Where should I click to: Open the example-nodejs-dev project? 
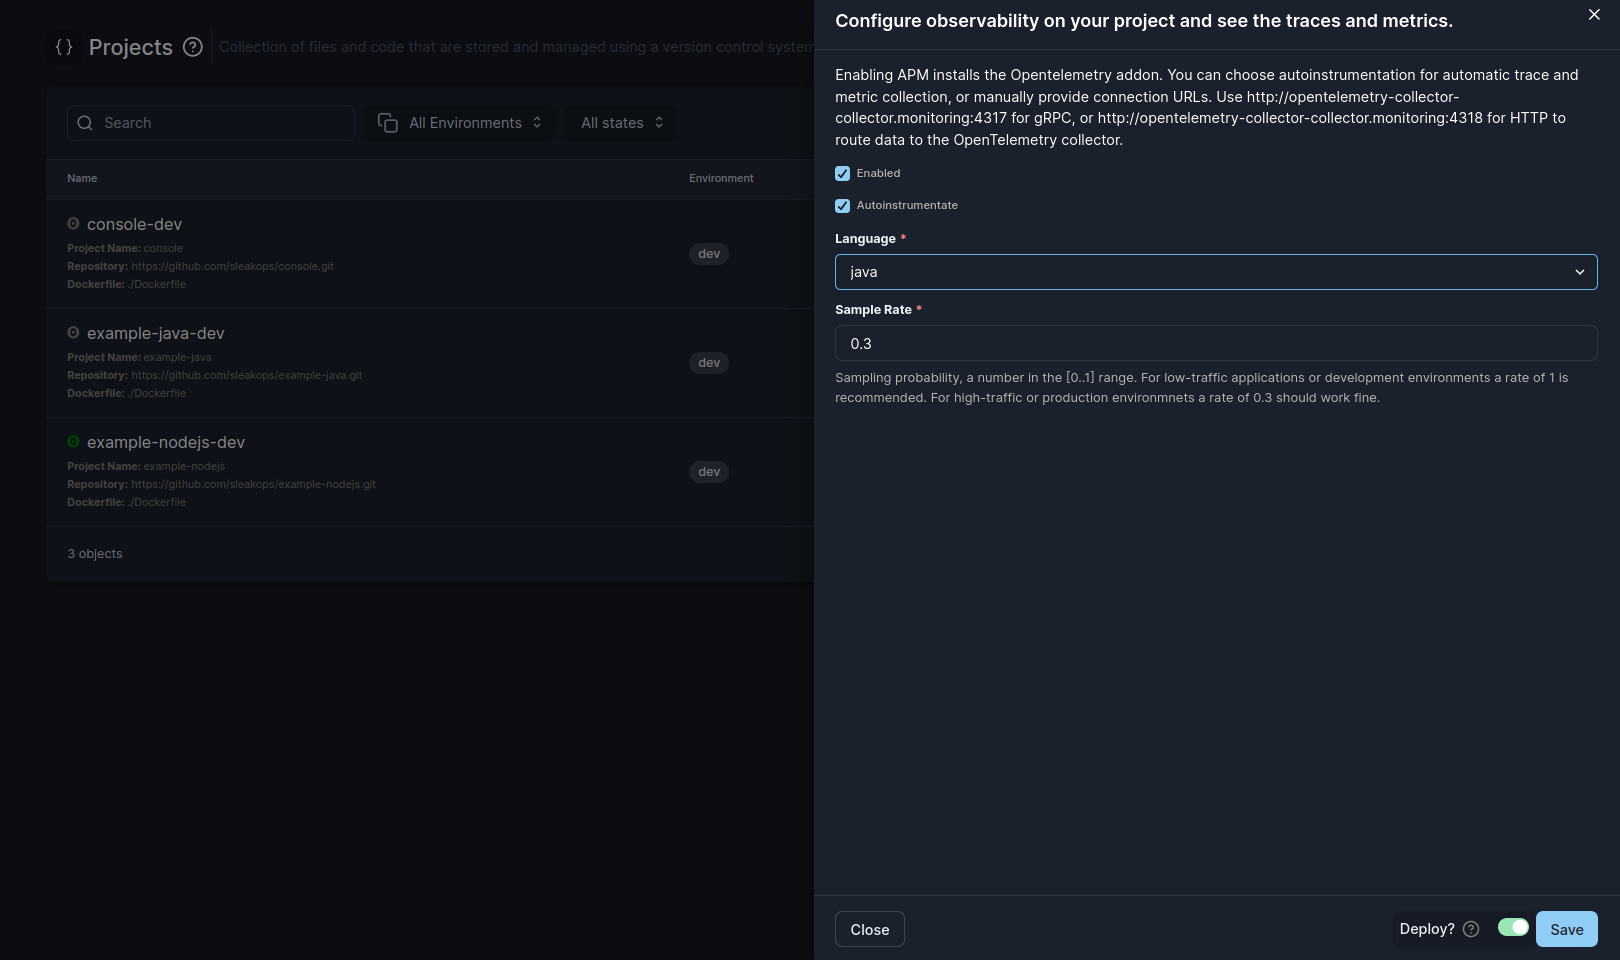pyautogui.click(x=166, y=442)
